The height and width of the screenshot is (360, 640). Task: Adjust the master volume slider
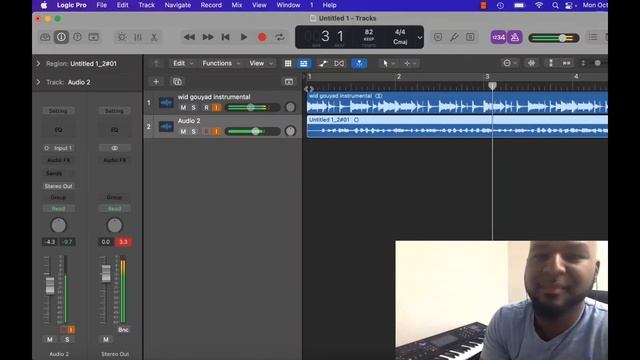click(x=554, y=38)
